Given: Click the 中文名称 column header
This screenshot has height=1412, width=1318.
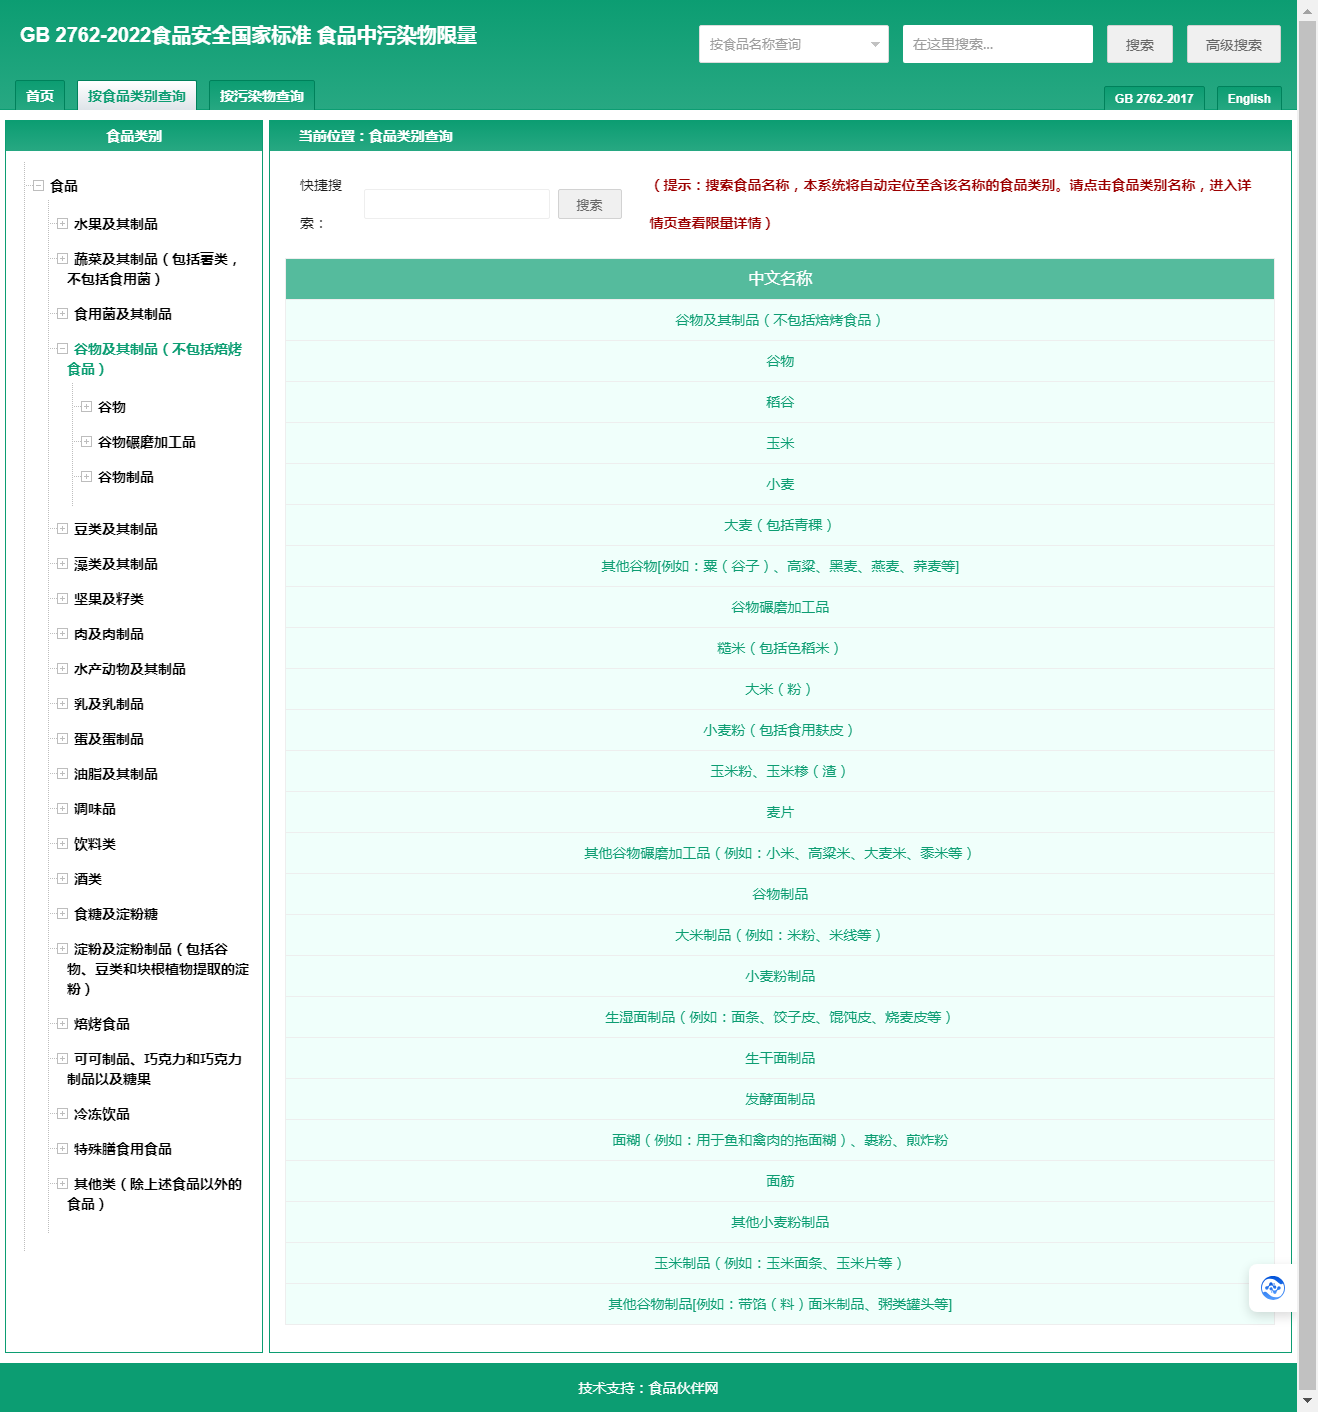Looking at the screenshot, I should [780, 278].
